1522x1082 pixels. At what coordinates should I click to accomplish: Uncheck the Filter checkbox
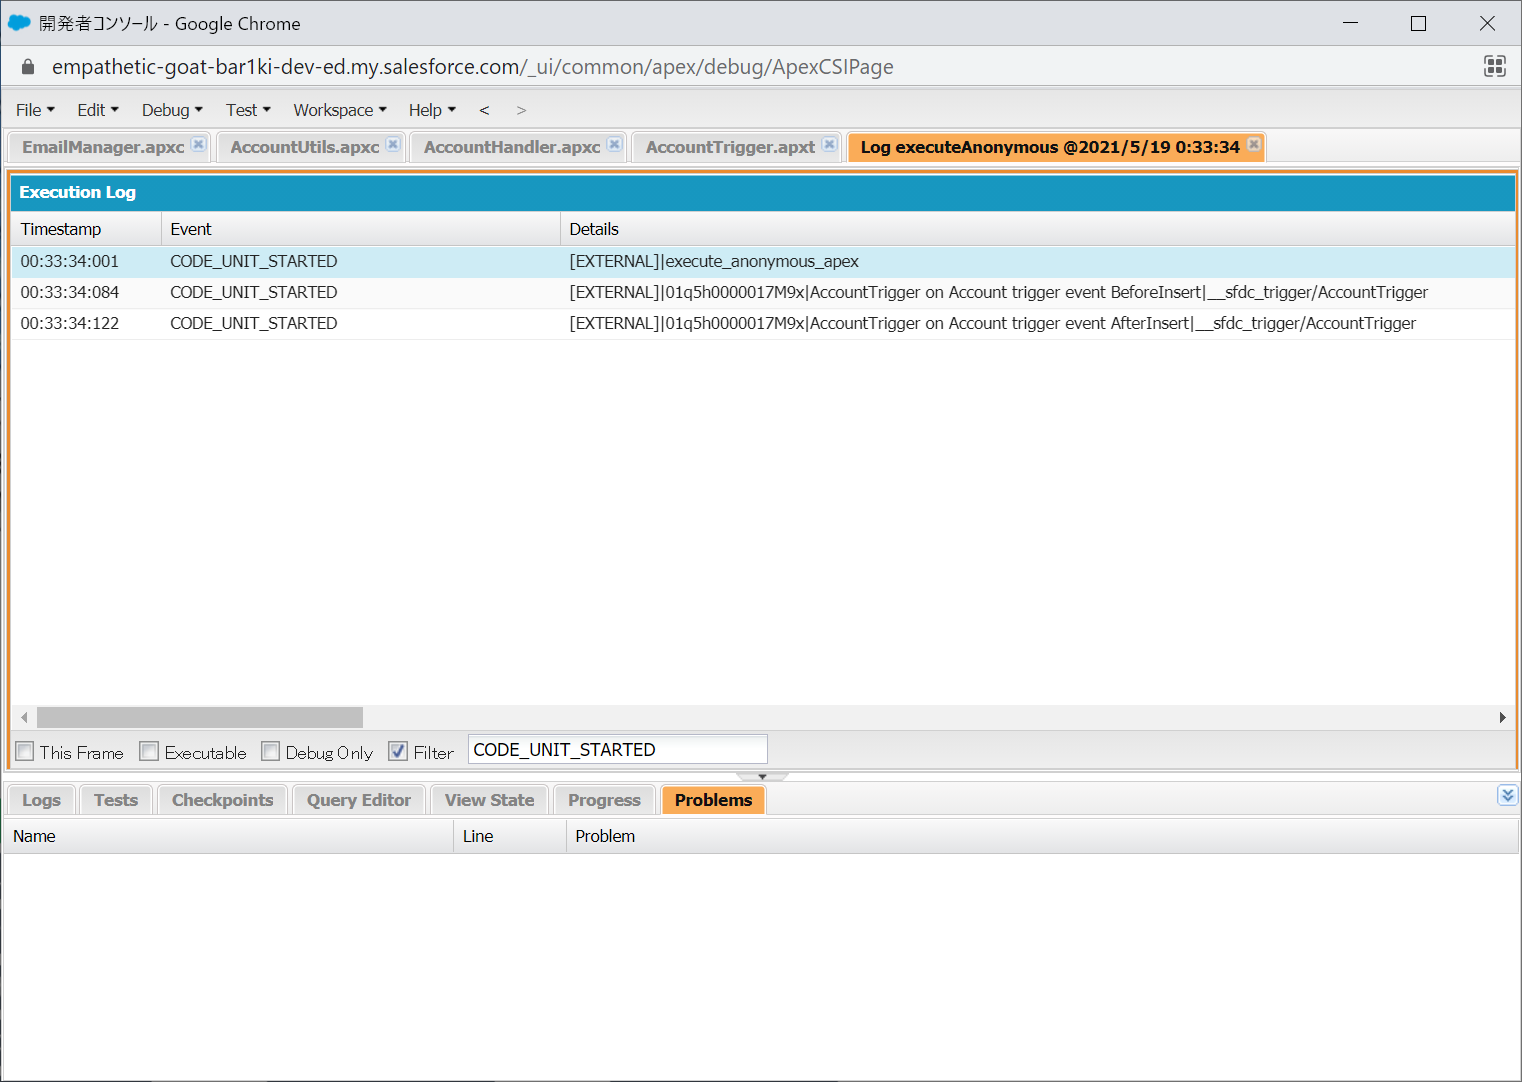coord(398,751)
